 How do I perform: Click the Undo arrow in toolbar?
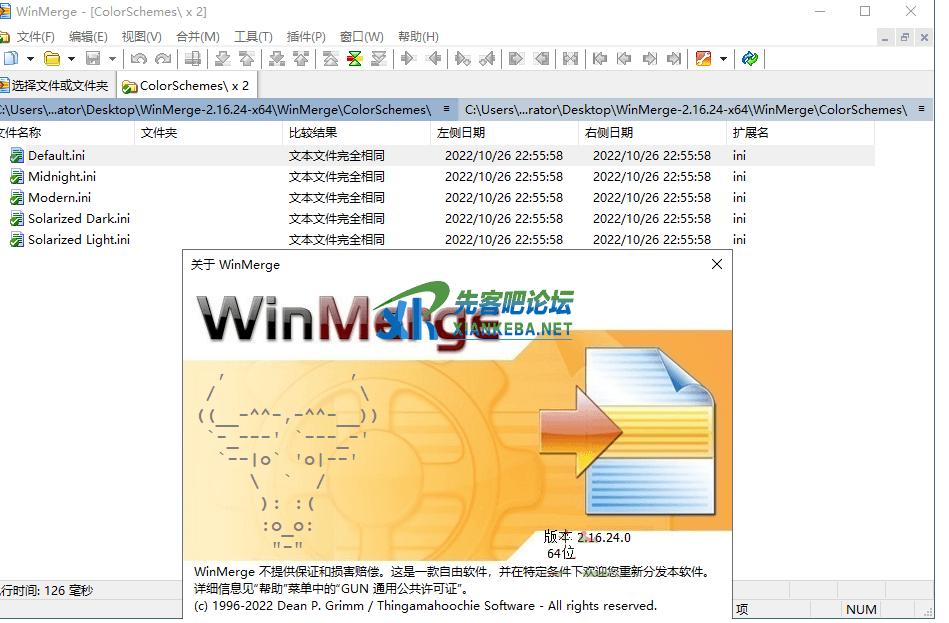(x=138, y=59)
